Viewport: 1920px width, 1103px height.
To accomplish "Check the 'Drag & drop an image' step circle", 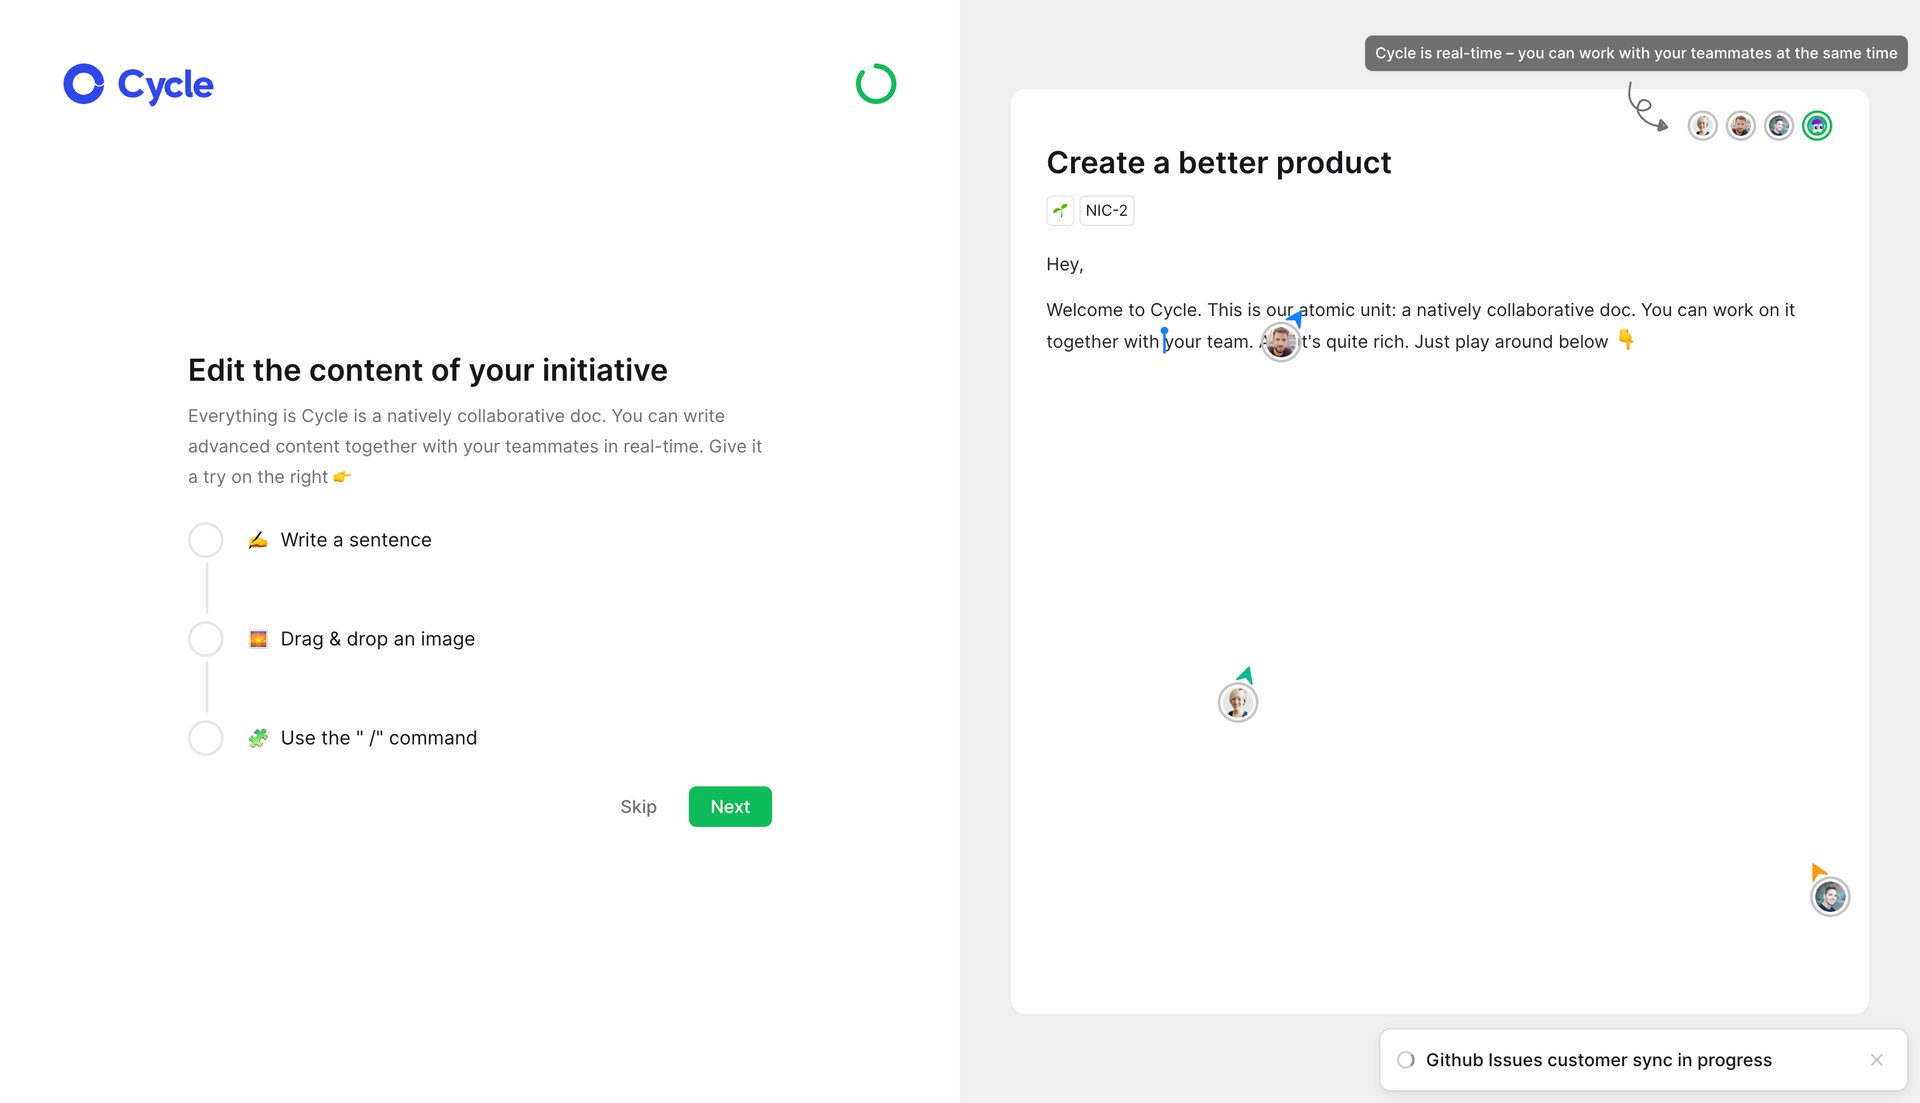I will click(x=205, y=639).
